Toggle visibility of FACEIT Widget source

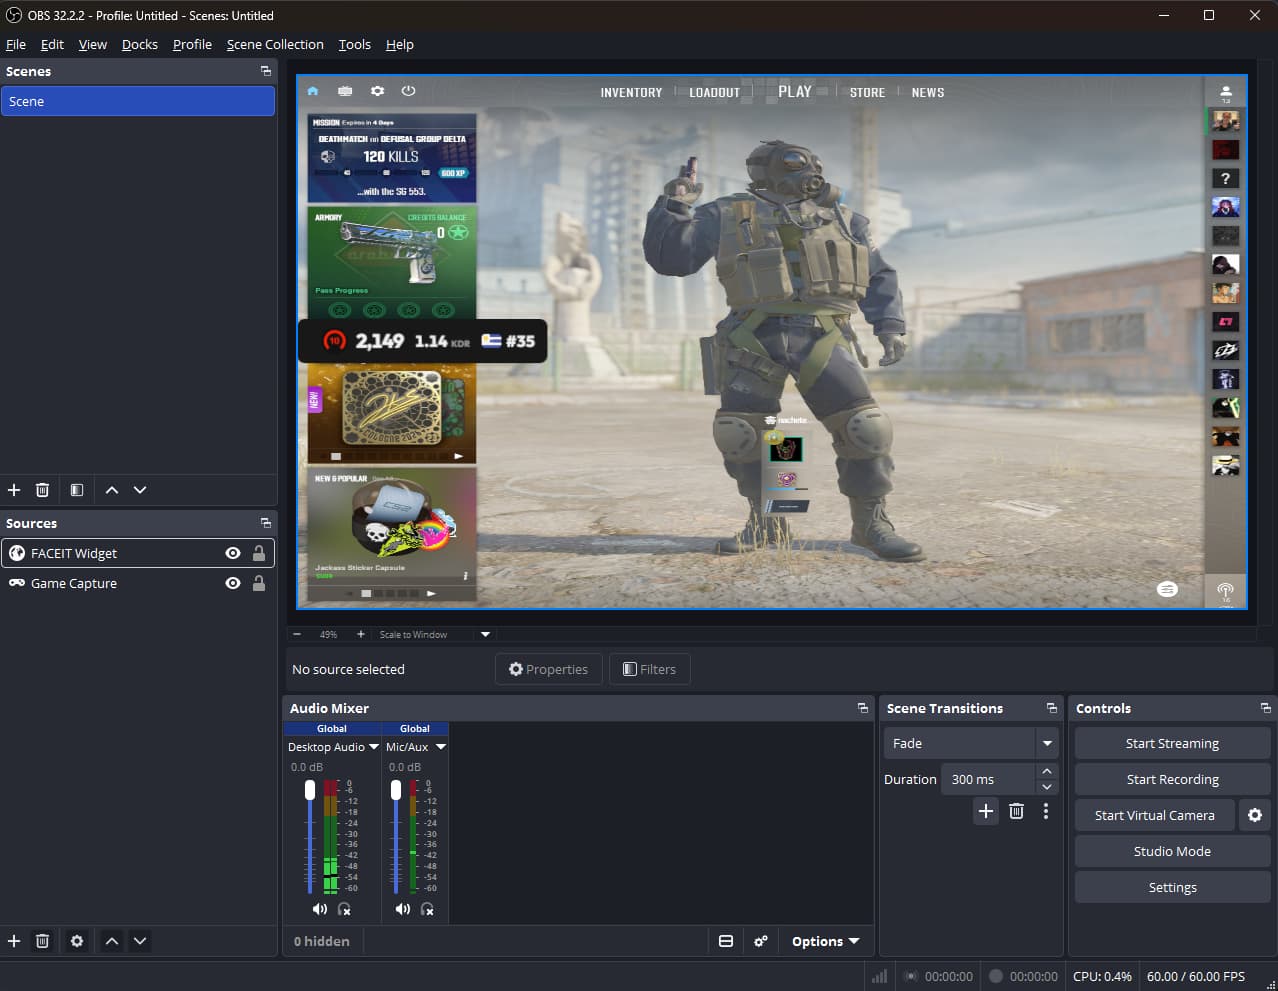coord(233,553)
